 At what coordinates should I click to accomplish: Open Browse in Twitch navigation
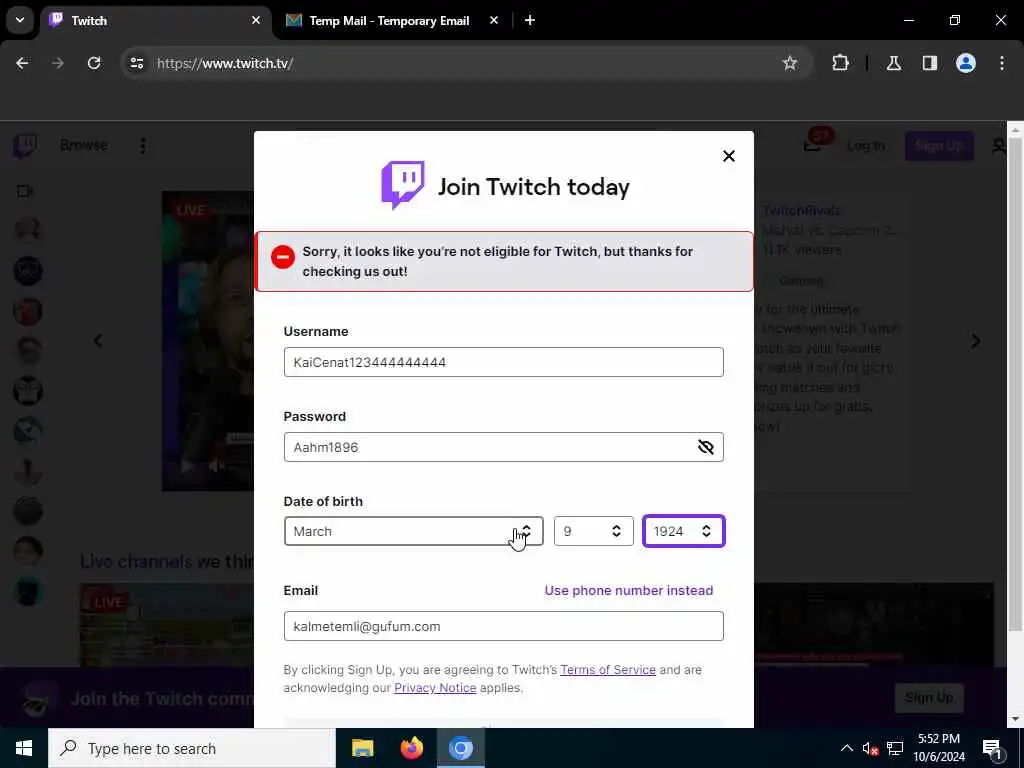coord(84,145)
